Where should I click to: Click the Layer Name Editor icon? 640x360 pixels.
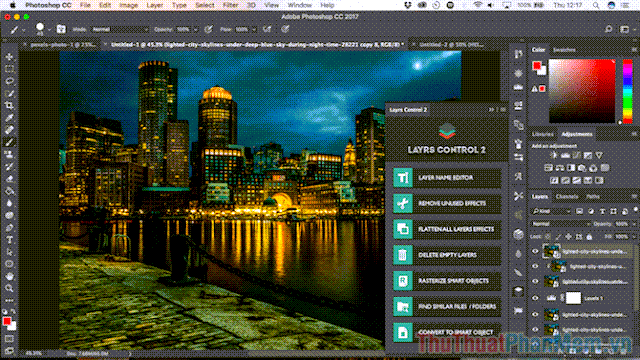(x=403, y=178)
